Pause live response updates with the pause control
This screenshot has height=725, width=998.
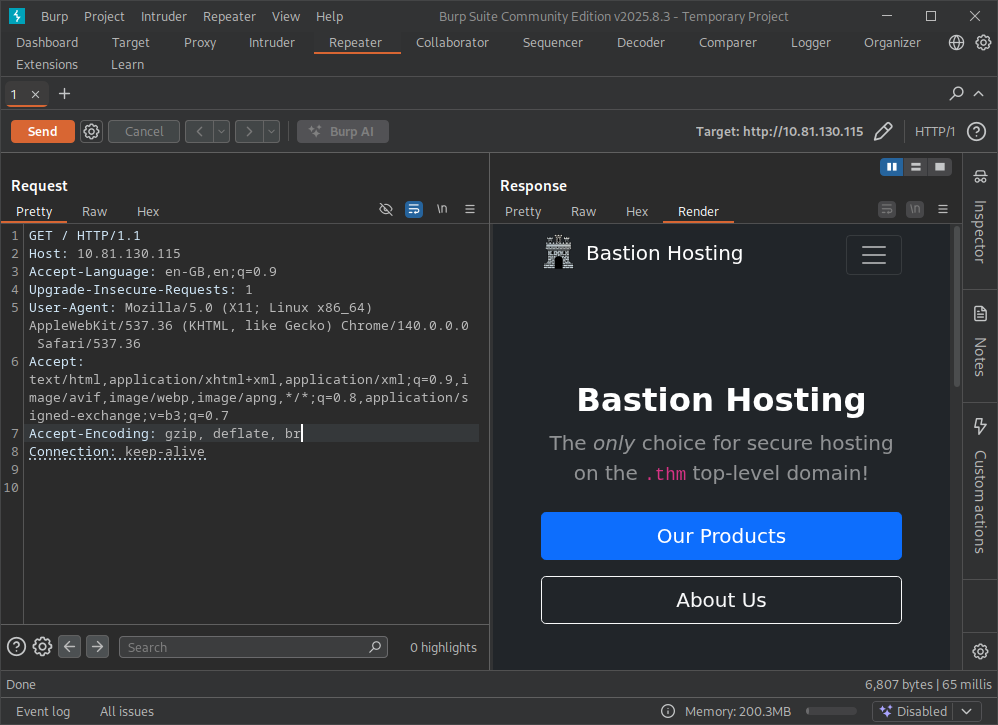point(891,166)
